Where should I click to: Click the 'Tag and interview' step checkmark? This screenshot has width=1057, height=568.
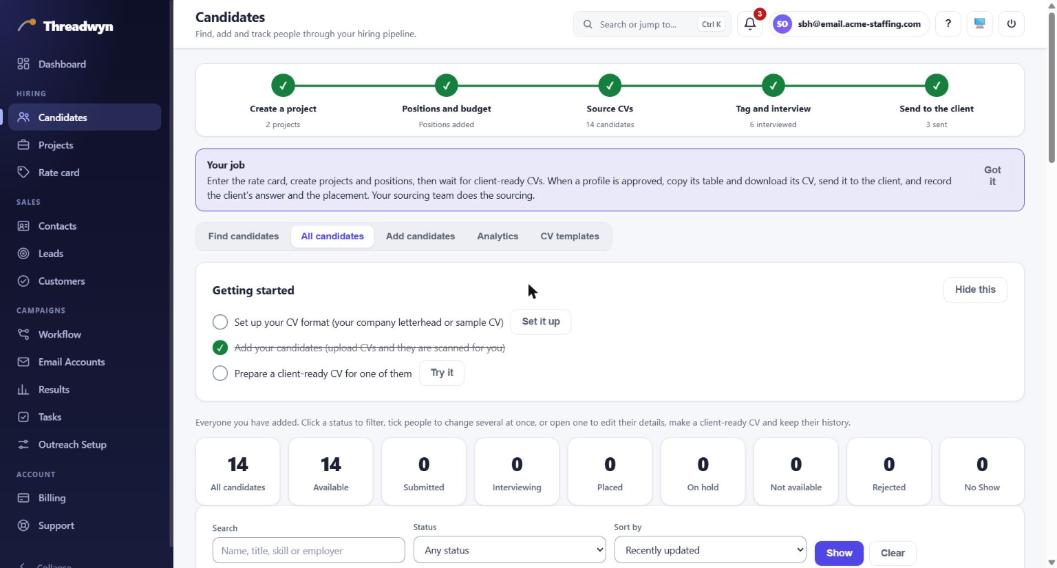click(773, 86)
